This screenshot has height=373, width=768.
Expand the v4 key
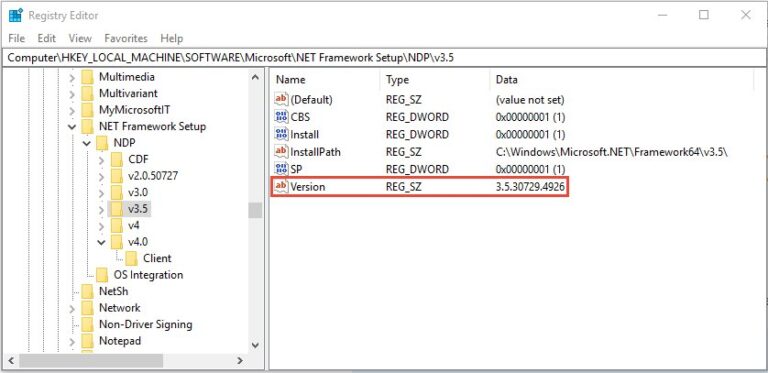coord(101,226)
